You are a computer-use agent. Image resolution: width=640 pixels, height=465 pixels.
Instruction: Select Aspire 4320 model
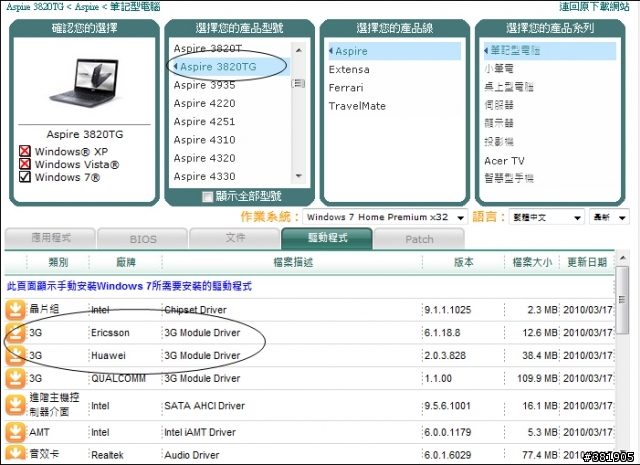coord(204,158)
